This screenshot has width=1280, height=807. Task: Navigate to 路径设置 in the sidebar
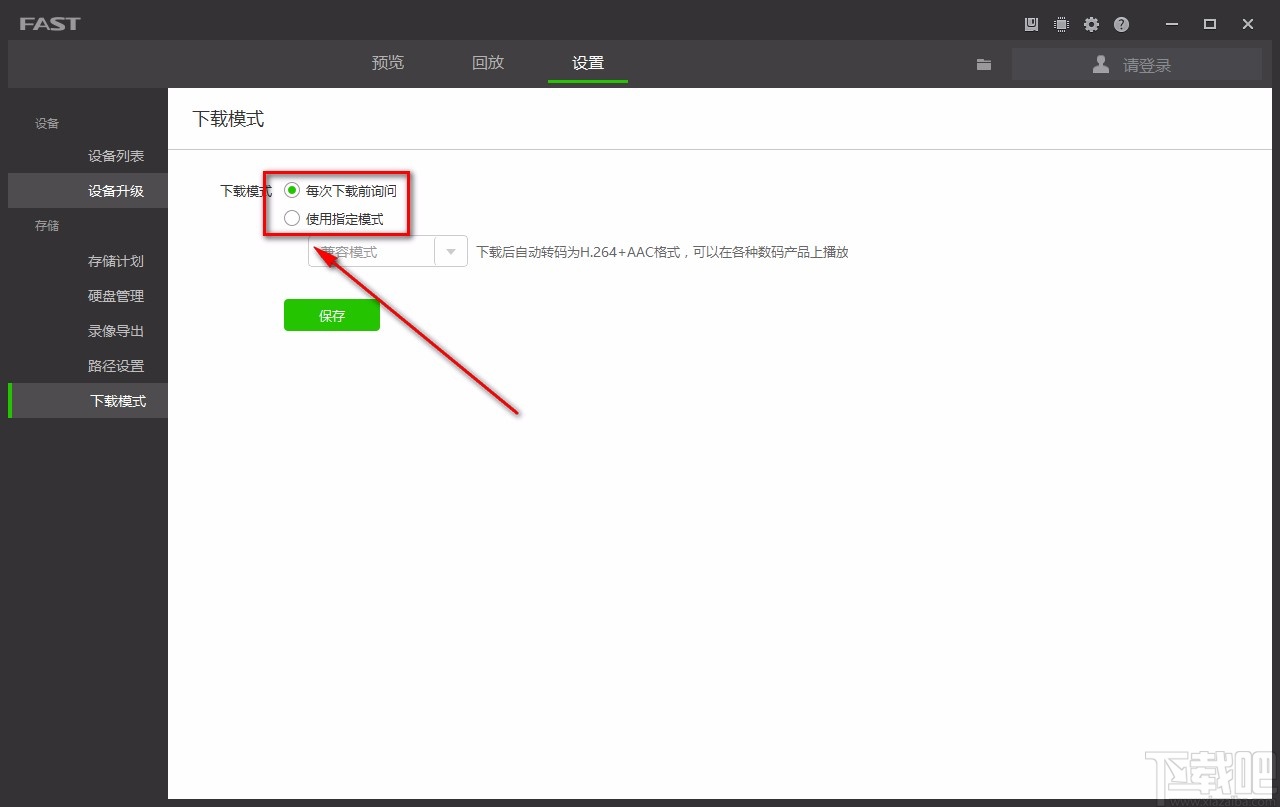[x=116, y=366]
